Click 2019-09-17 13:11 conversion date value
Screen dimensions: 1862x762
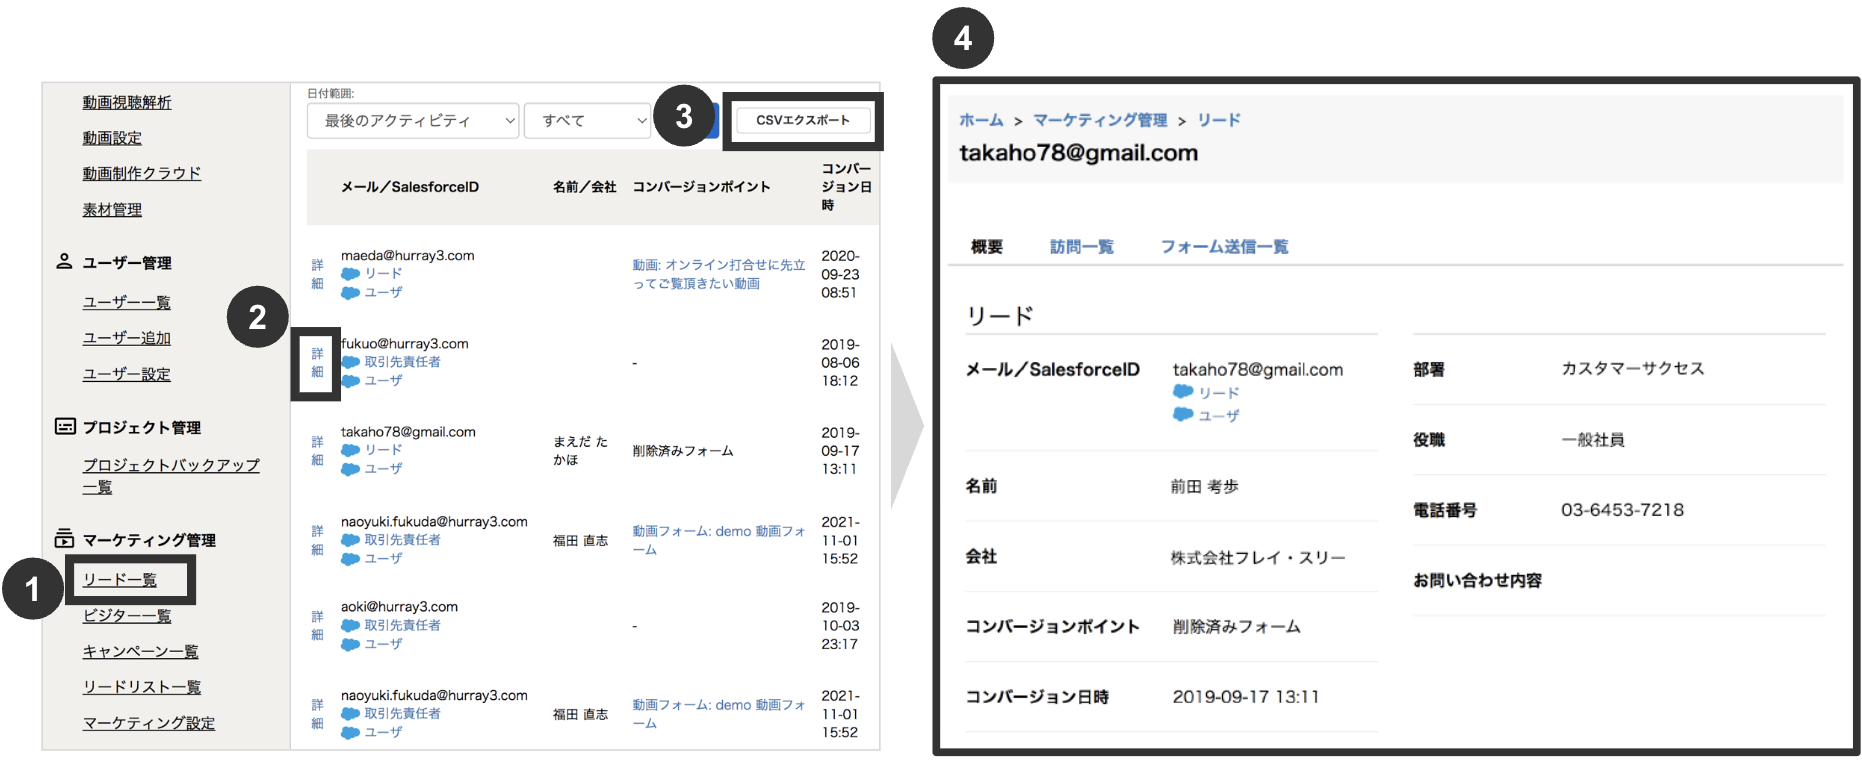coord(1246,697)
